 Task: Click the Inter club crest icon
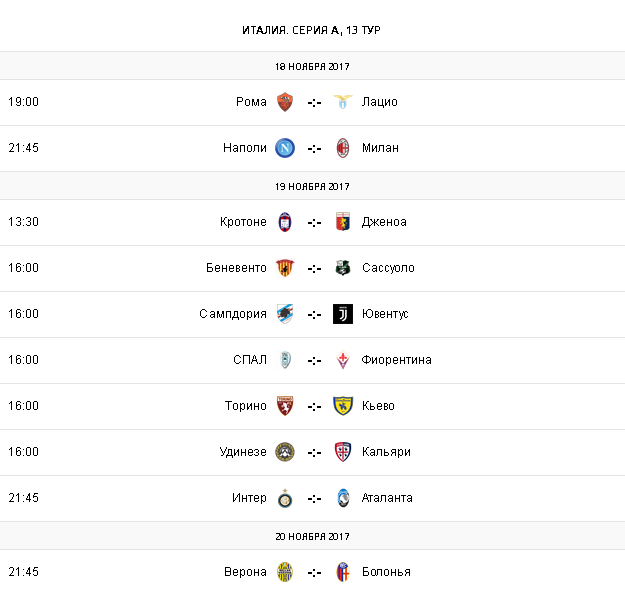tap(285, 498)
